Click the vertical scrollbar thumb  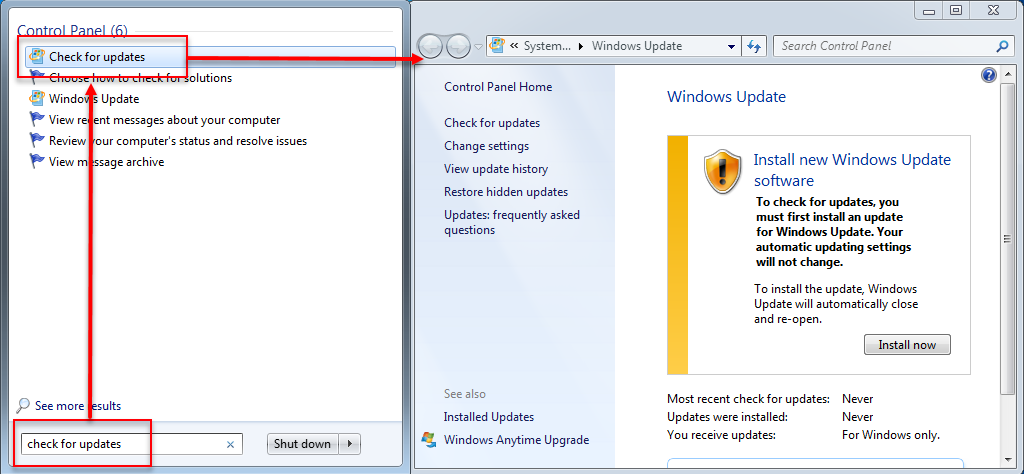pyautogui.click(x=1007, y=238)
